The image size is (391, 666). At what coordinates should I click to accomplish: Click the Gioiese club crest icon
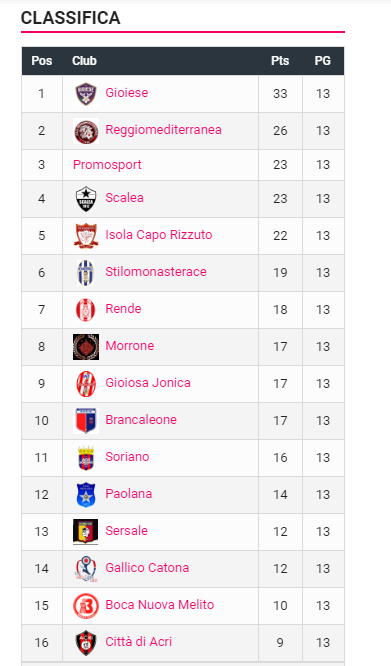(x=86, y=94)
